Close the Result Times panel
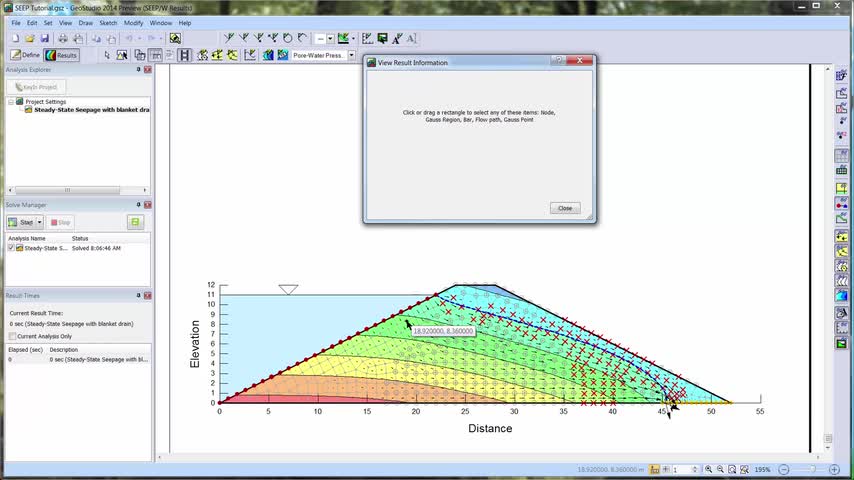The width and height of the screenshot is (854, 480). click(148, 295)
